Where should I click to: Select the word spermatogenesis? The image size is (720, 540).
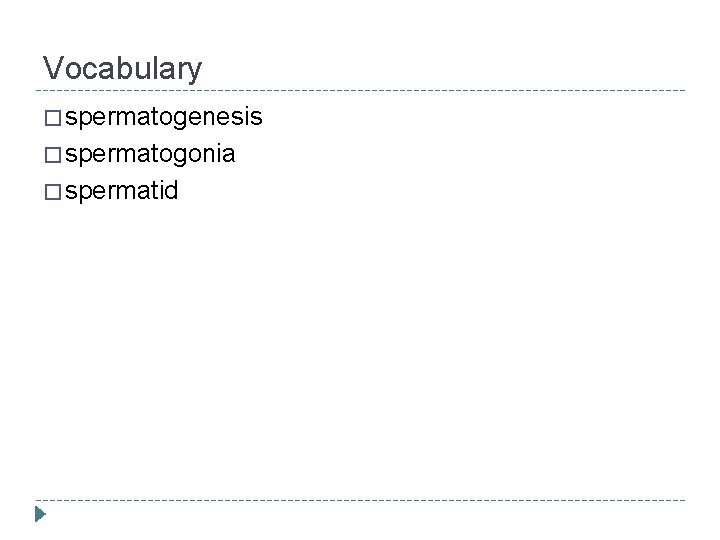[163, 117]
